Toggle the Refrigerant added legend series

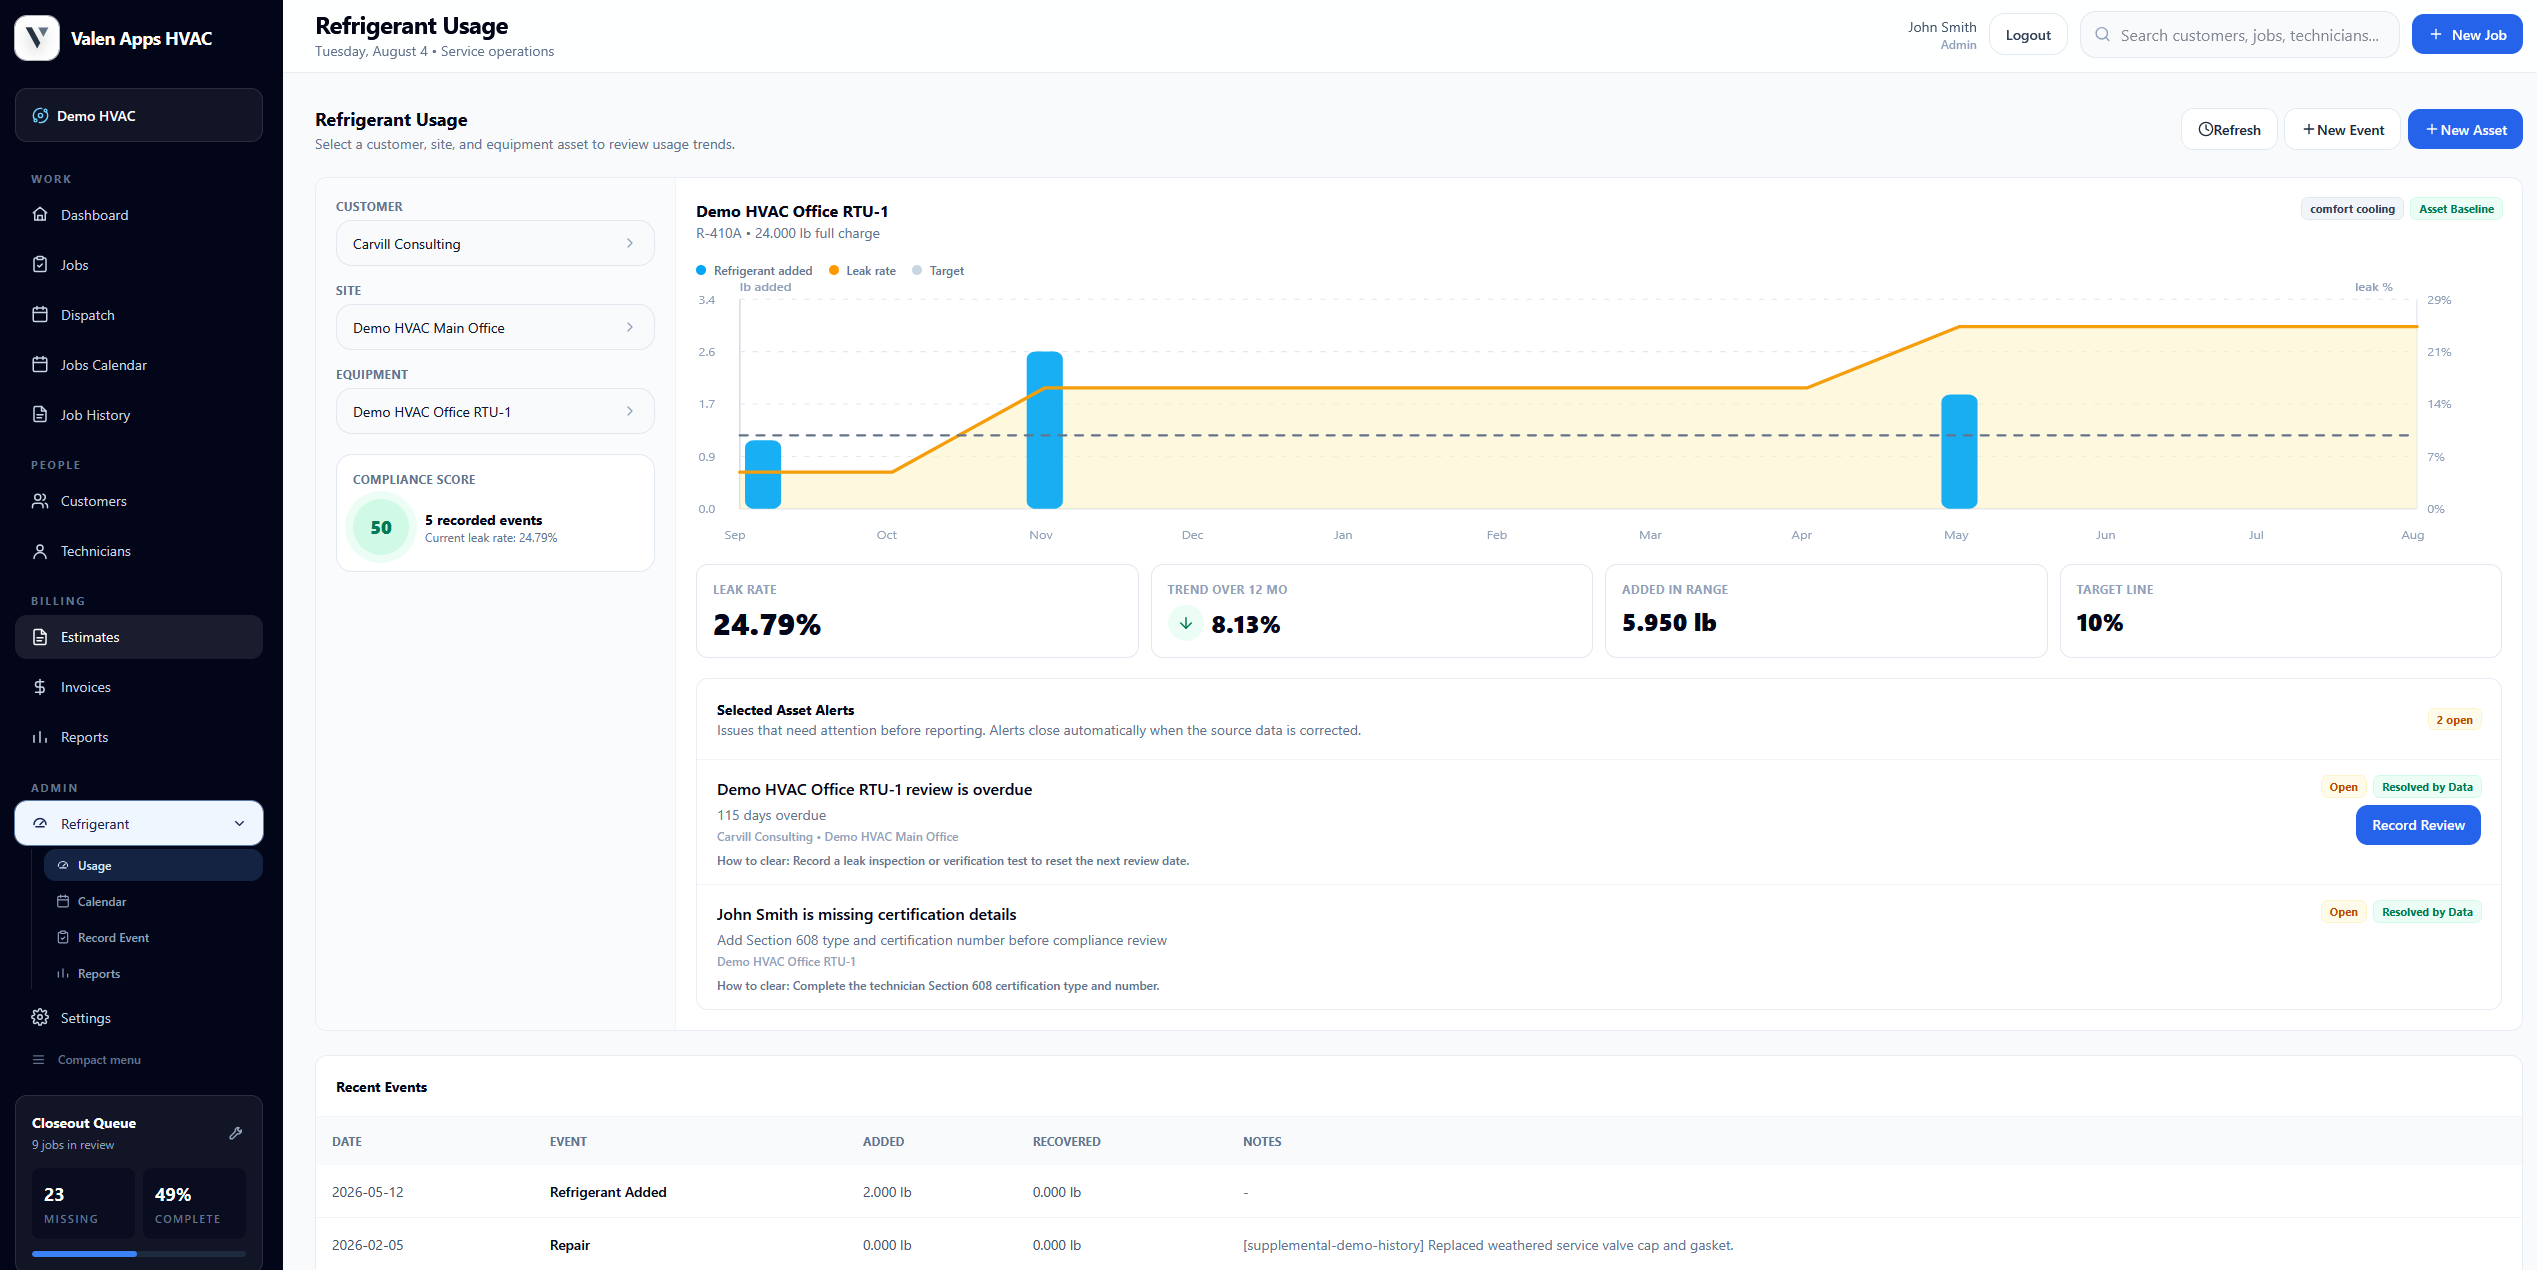pyautogui.click(x=754, y=270)
